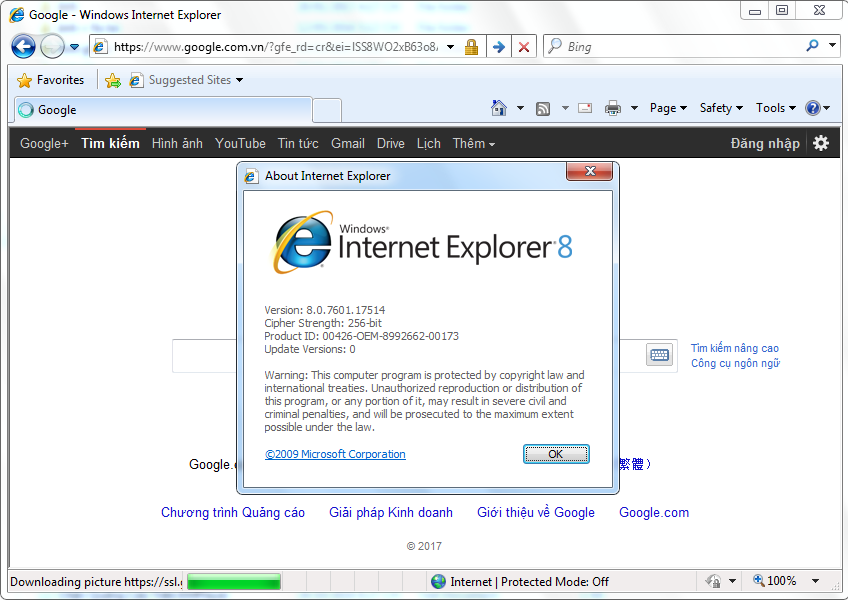The width and height of the screenshot is (848, 600).
Task: Open the Tìm kiếm nâng cao link
Action: (734, 348)
